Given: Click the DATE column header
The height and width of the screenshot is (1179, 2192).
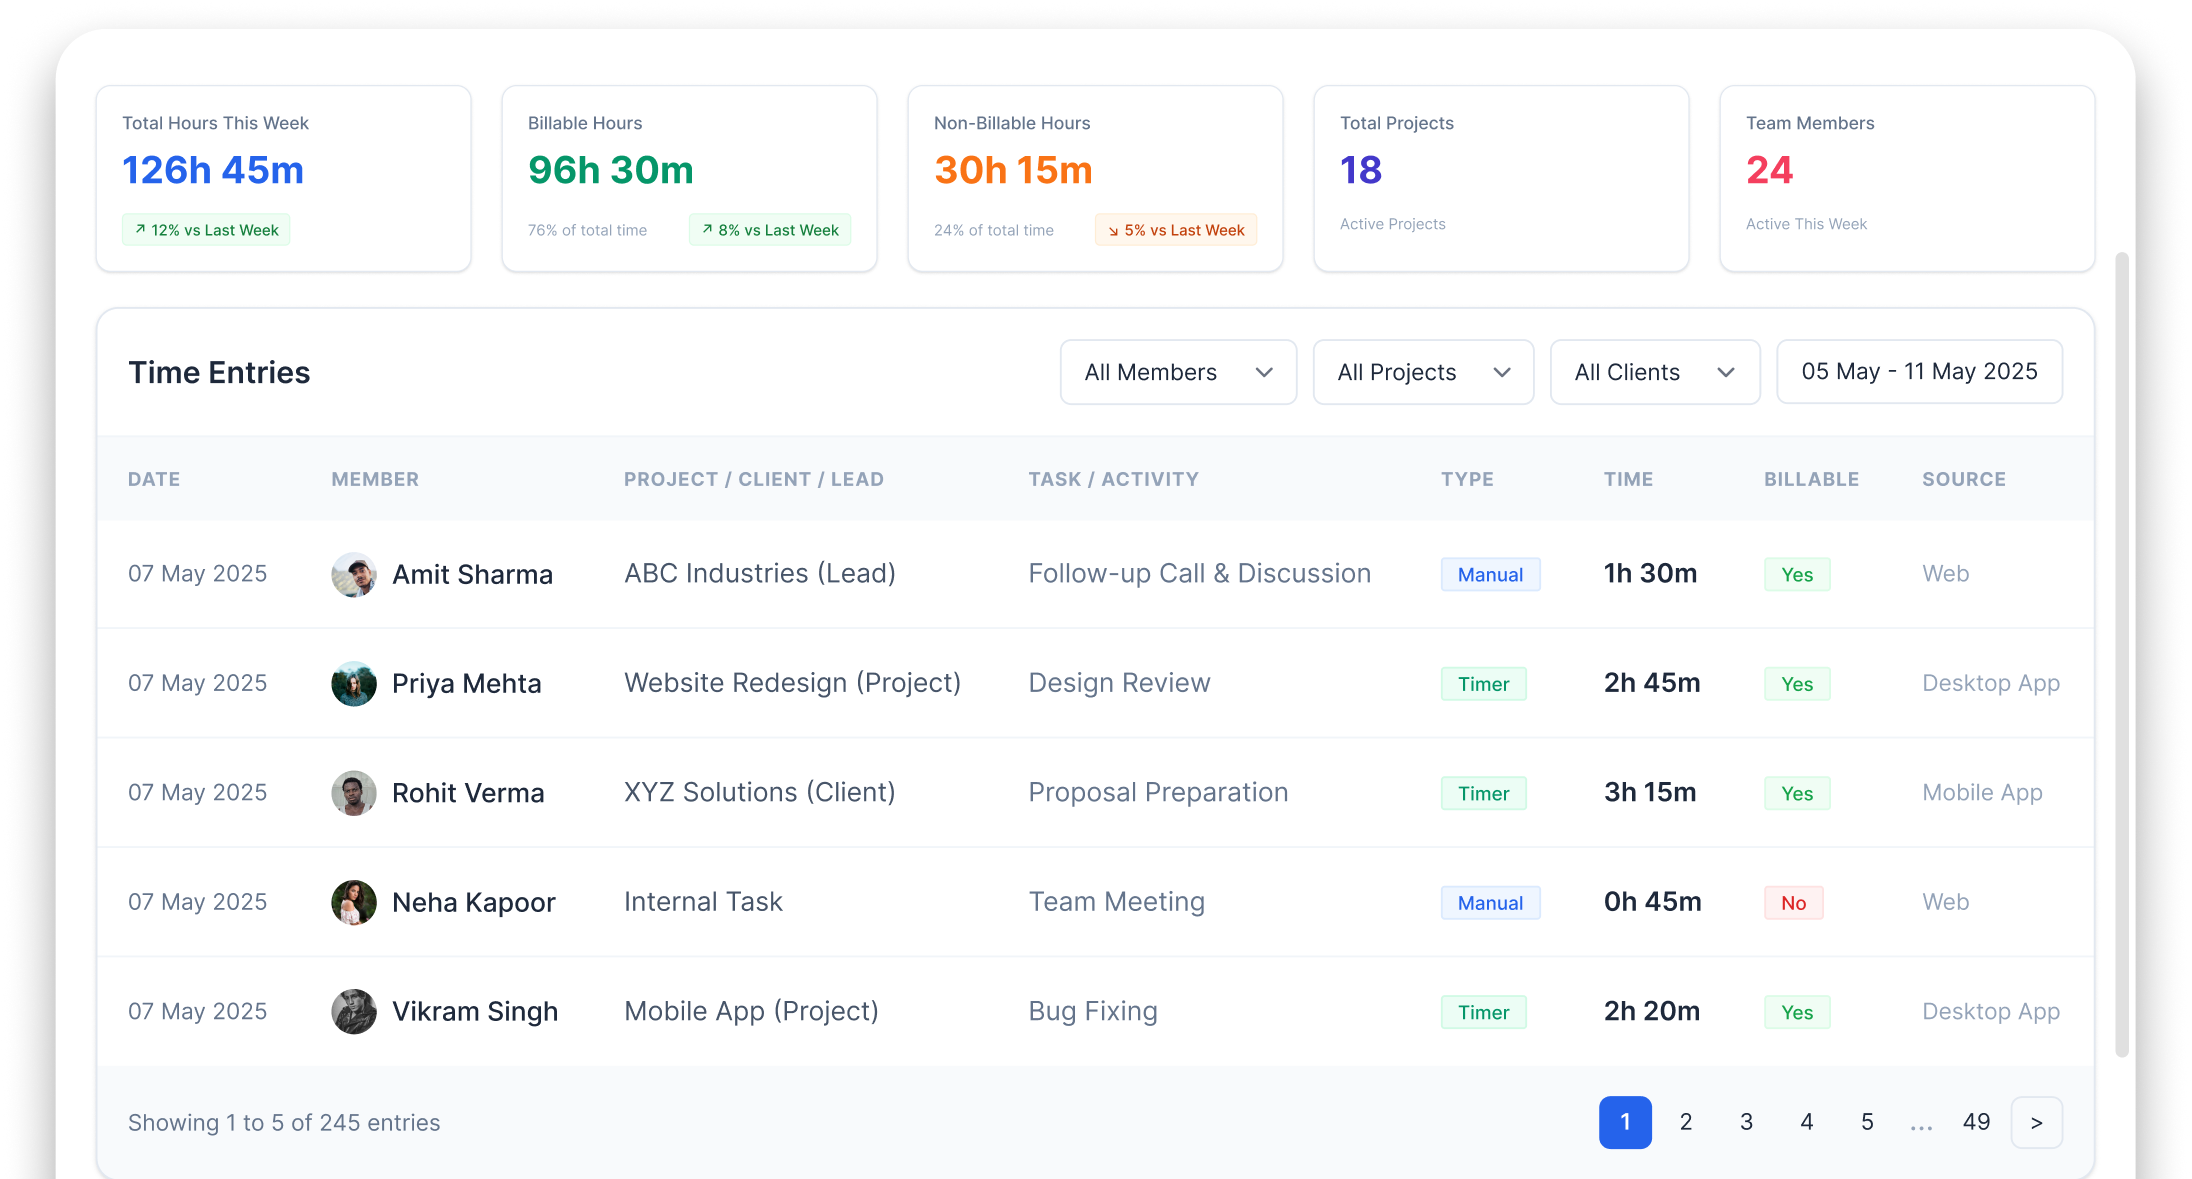Looking at the screenshot, I should click(x=154, y=479).
